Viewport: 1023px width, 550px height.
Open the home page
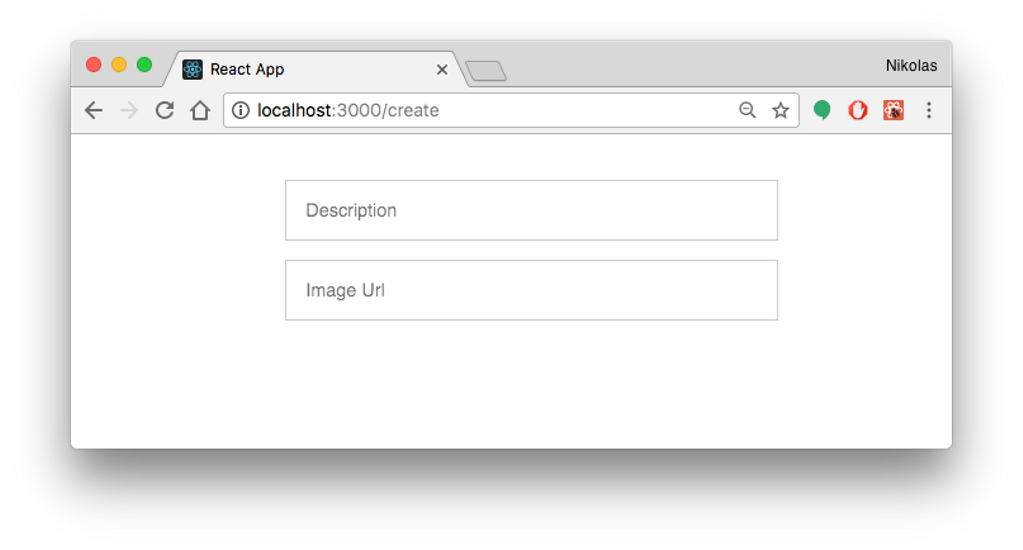pyautogui.click(x=200, y=110)
